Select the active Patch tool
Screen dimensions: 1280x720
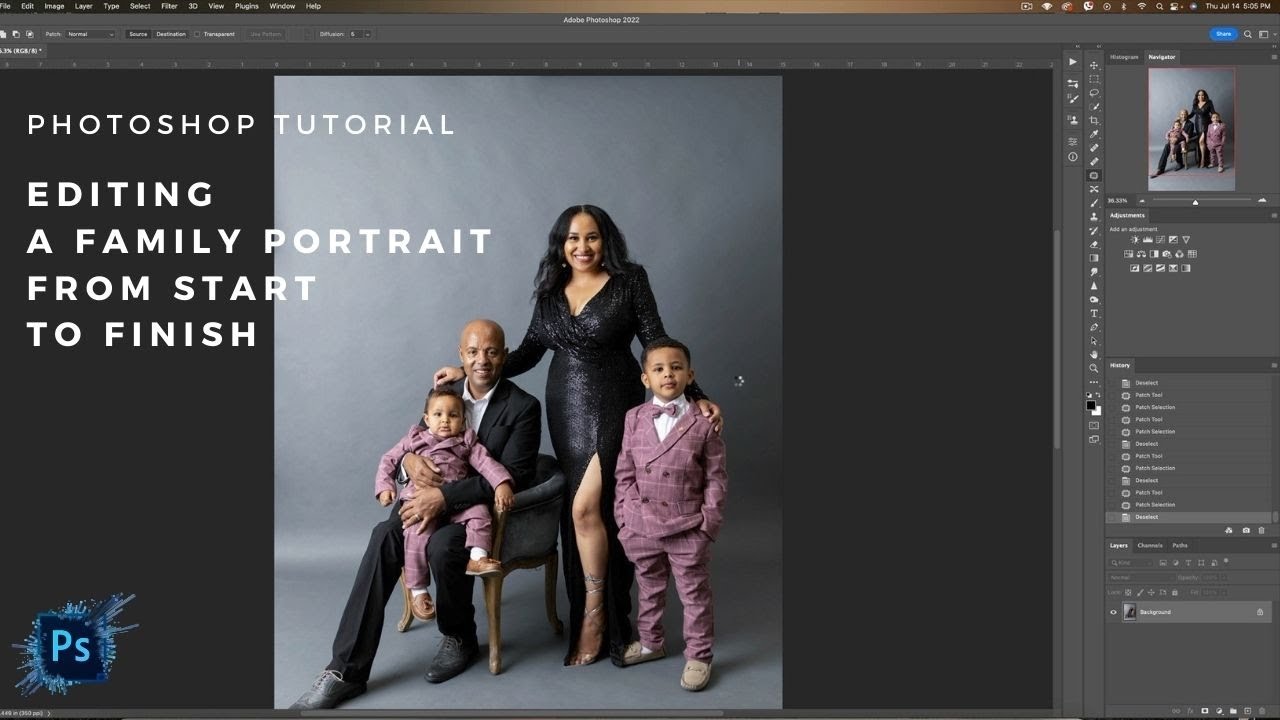point(1094,176)
